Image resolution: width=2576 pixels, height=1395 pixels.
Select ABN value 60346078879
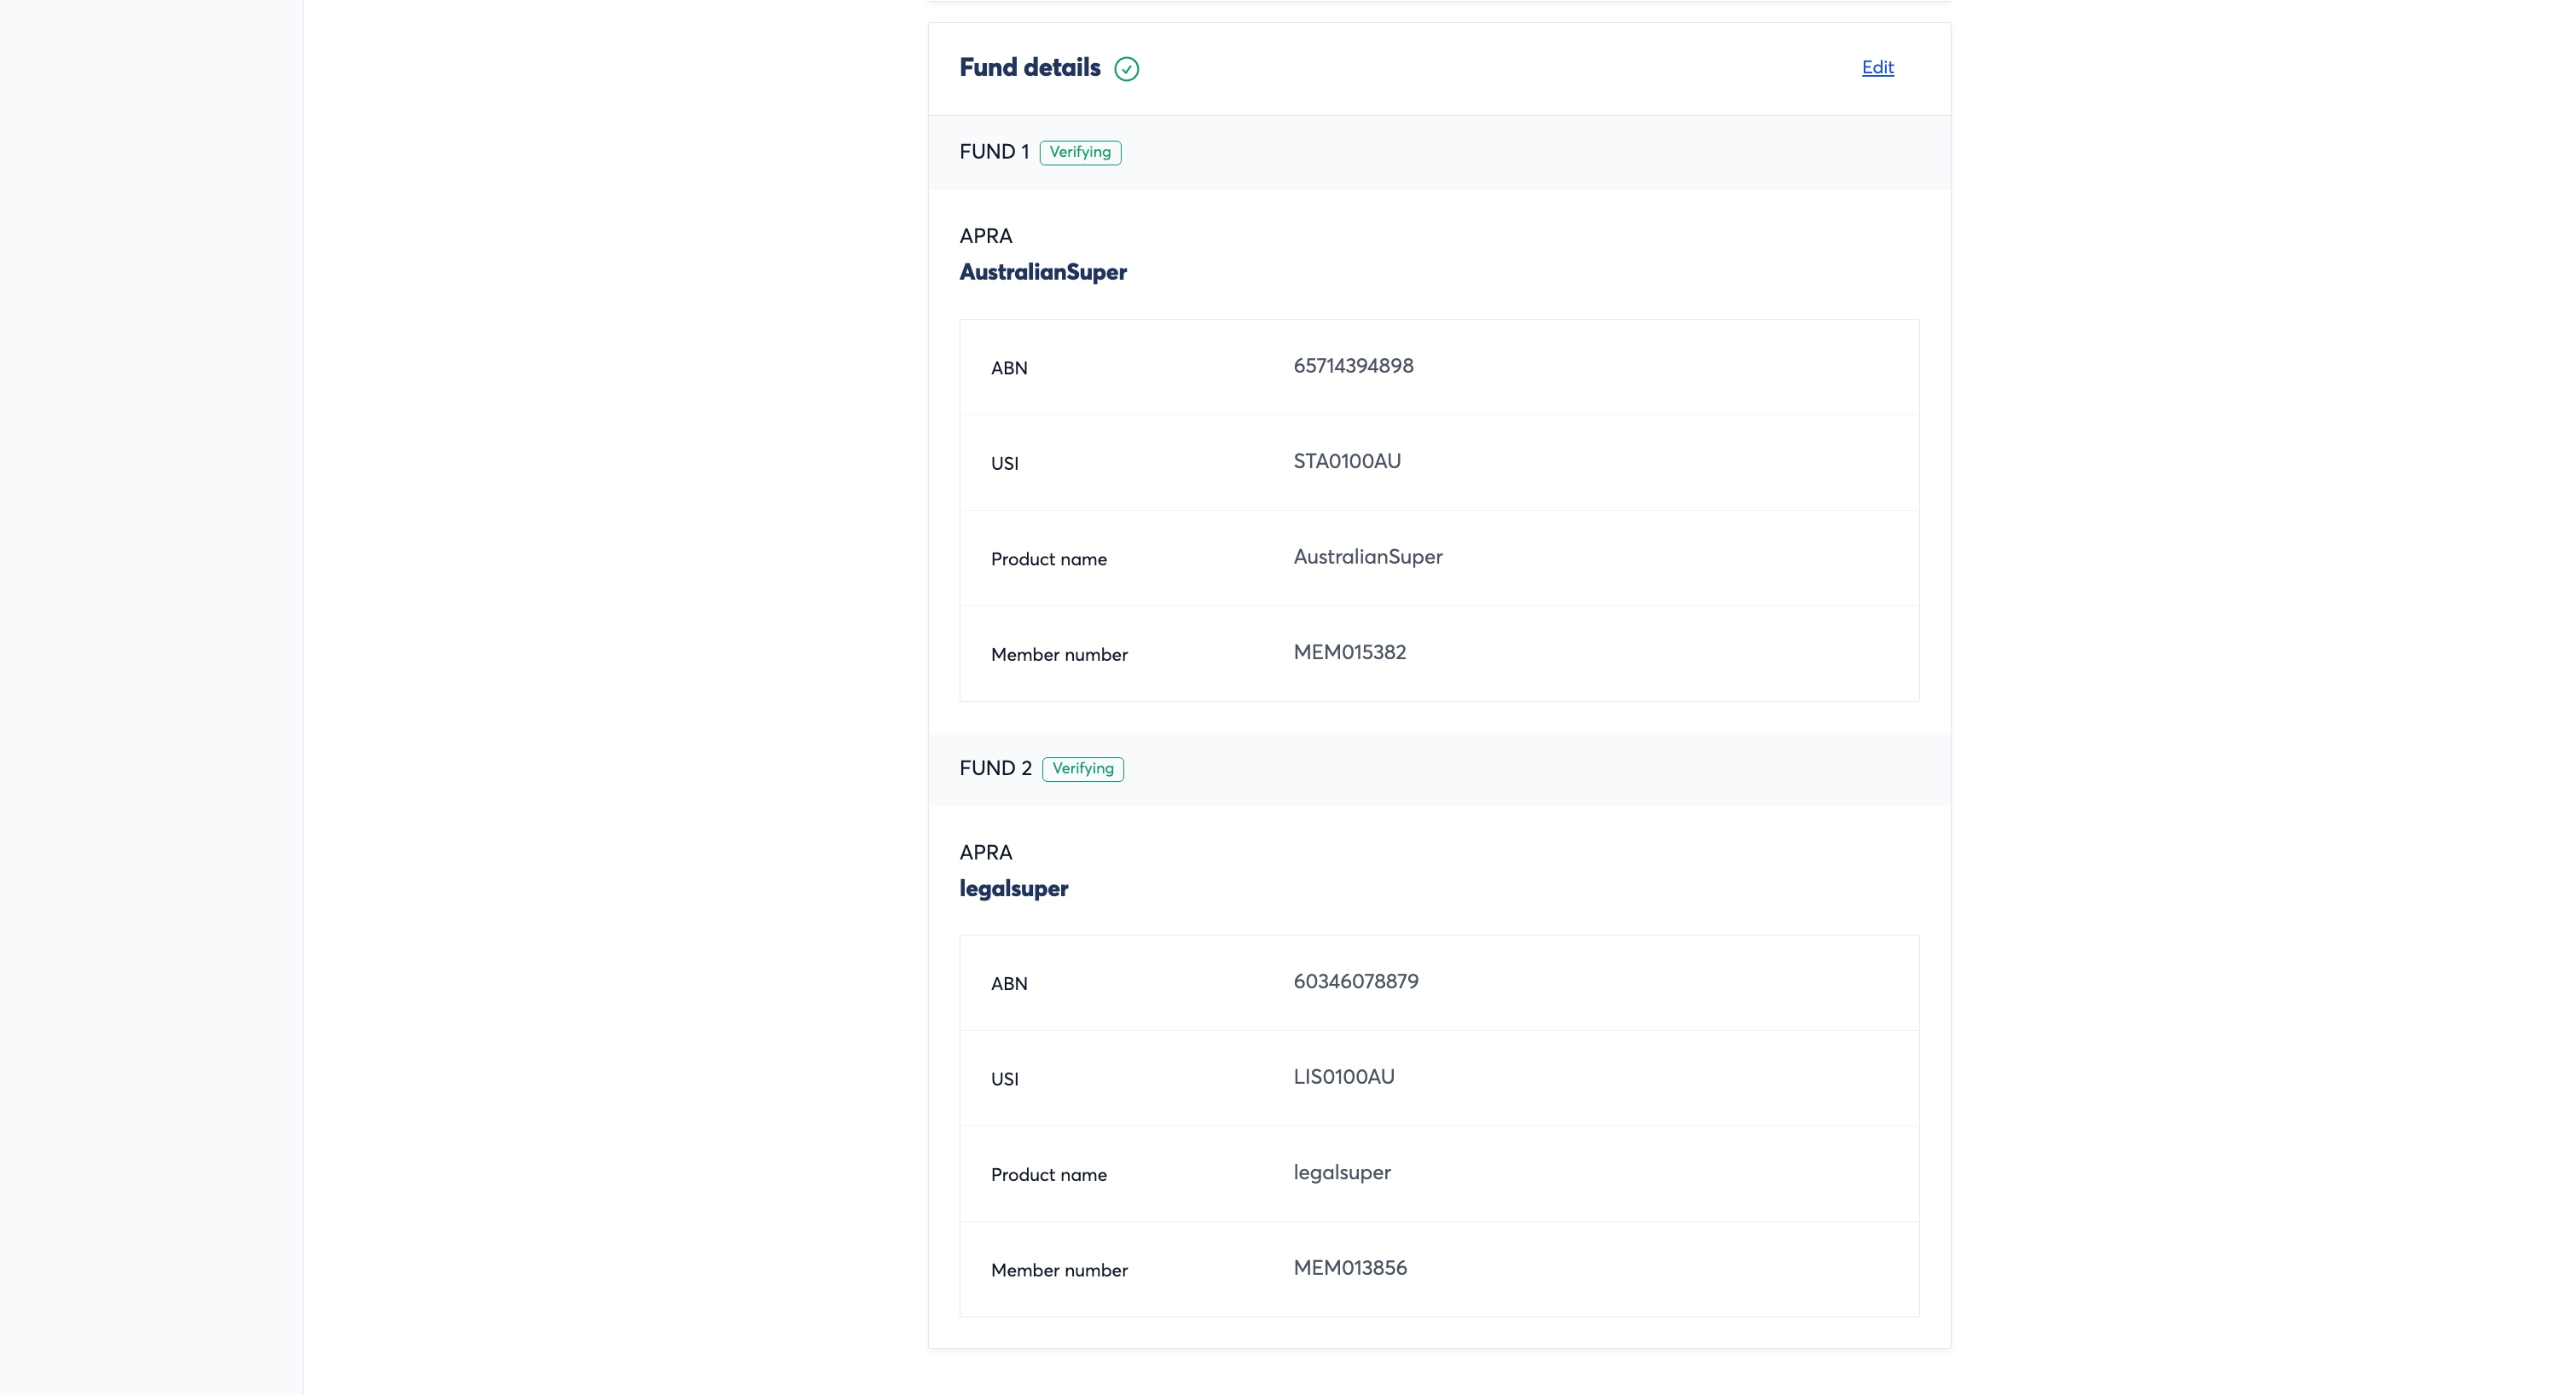(x=1355, y=982)
